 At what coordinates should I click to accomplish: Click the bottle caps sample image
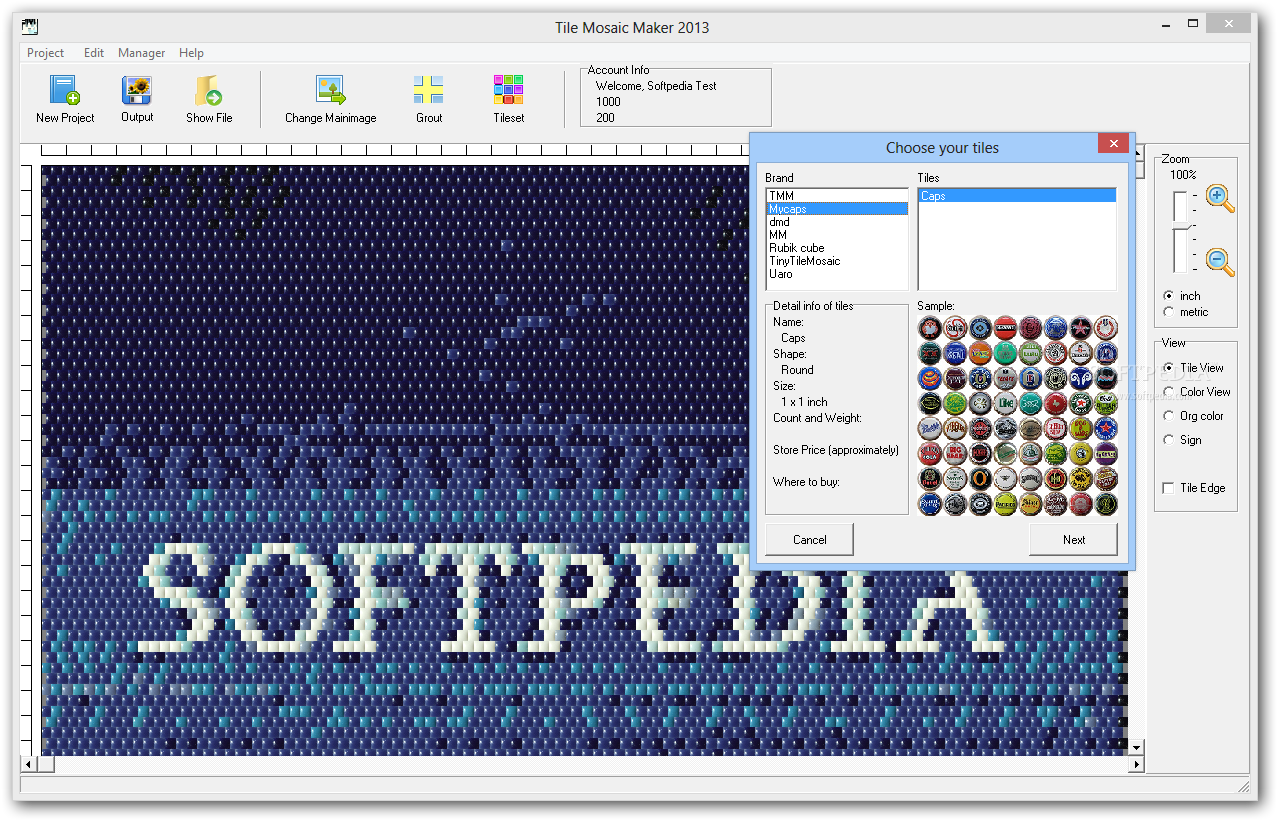coord(1018,416)
